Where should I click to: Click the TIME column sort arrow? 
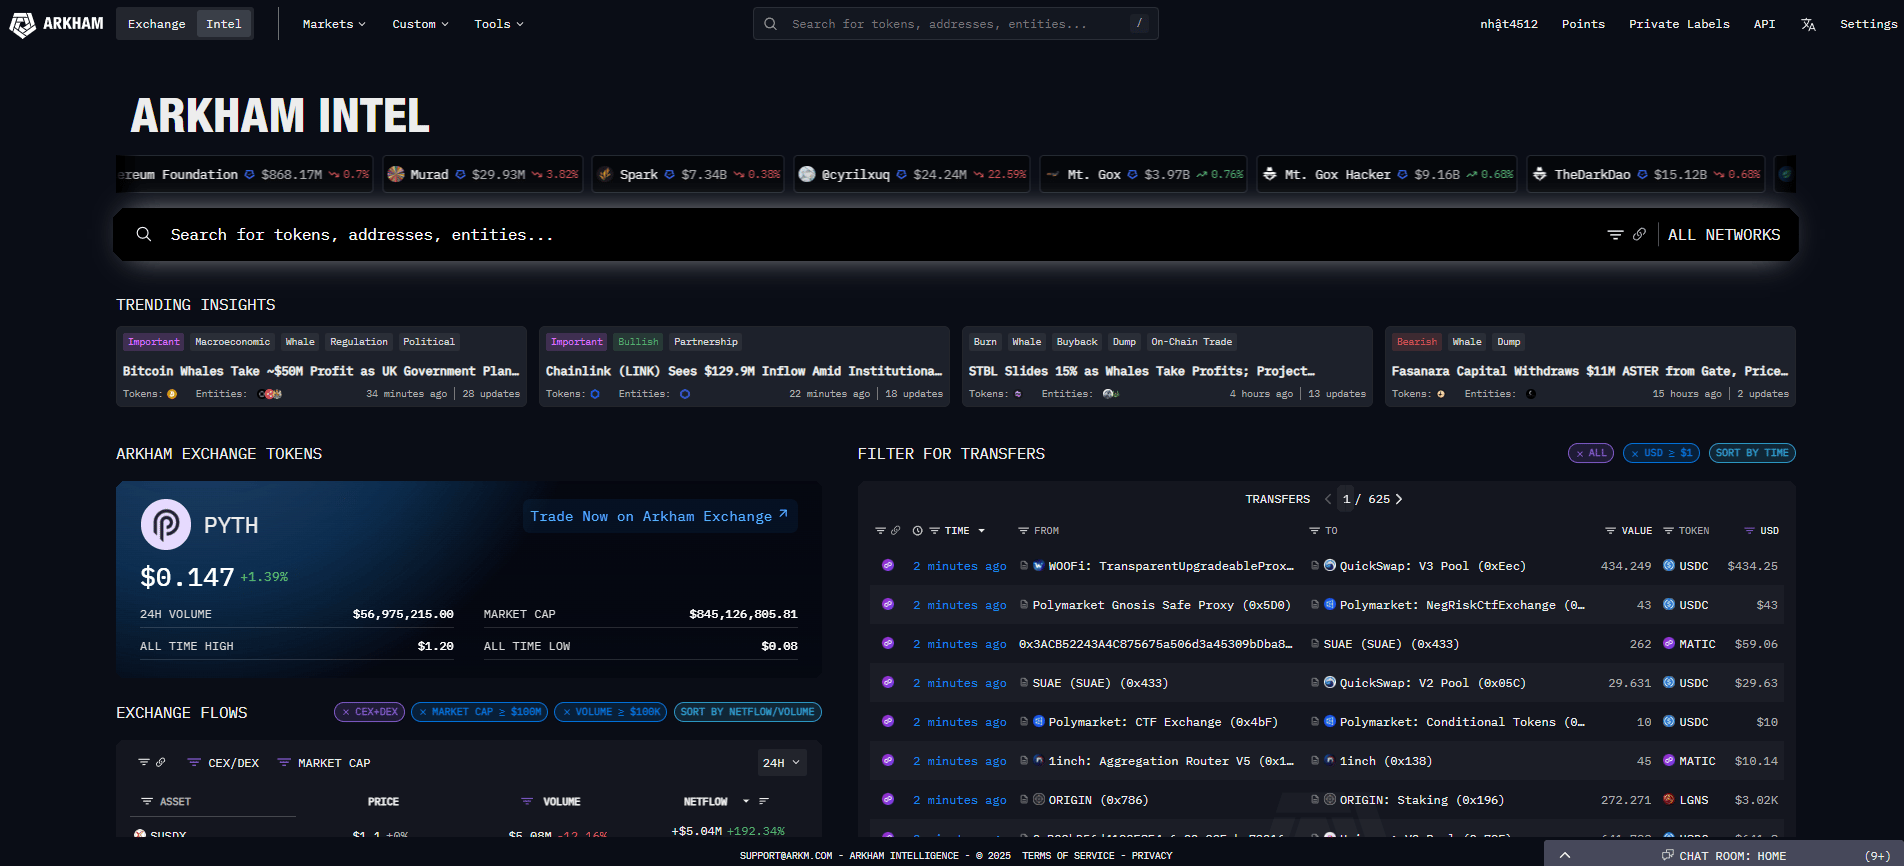(981, 531)
